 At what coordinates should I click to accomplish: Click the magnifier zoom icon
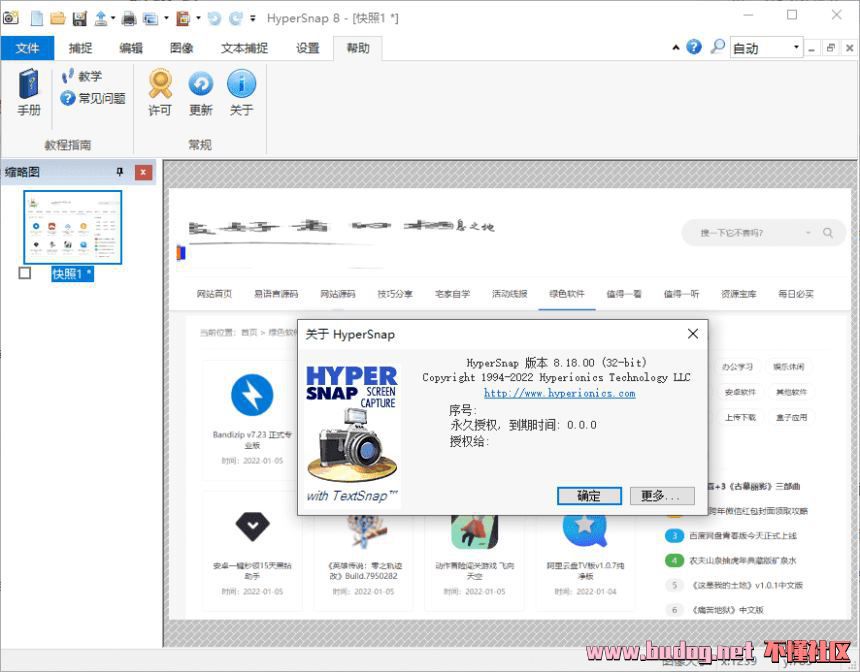coord(717,47)
